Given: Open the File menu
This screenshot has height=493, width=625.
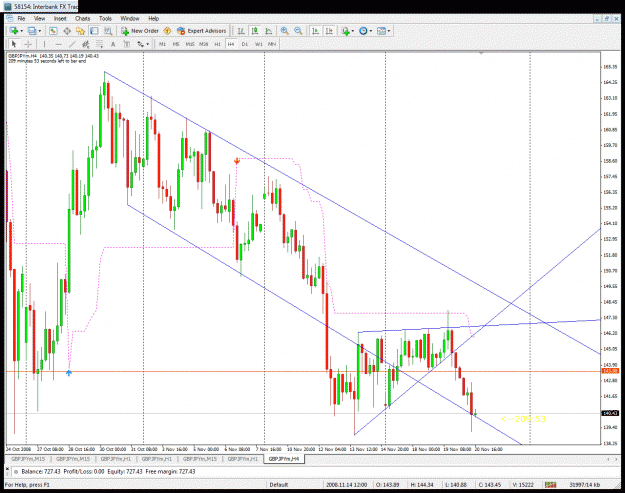Looking at the screenshot, I should [21, 18].
